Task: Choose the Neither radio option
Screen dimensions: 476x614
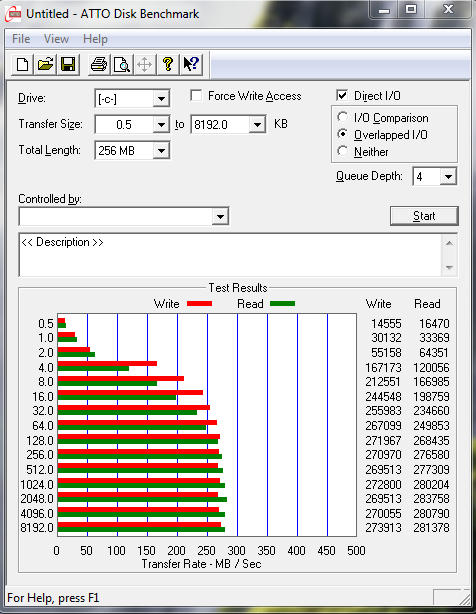Action: 343,151
